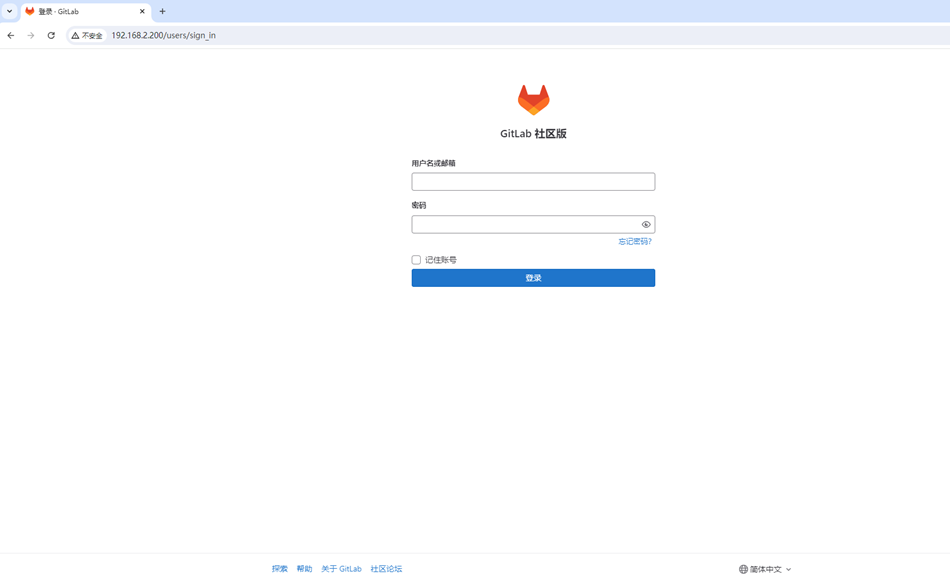Click the 用户名或邮箱 field label
Viewport: 950px width, 585px height.
(x=433, y=164)
